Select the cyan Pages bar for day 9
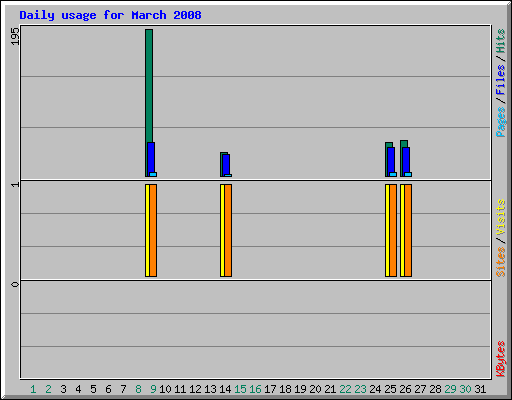 coord(153,174)
